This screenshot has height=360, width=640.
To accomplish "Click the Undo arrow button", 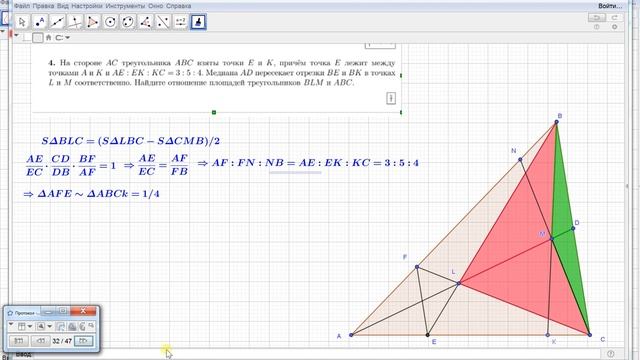I will (x=597, y=18).
